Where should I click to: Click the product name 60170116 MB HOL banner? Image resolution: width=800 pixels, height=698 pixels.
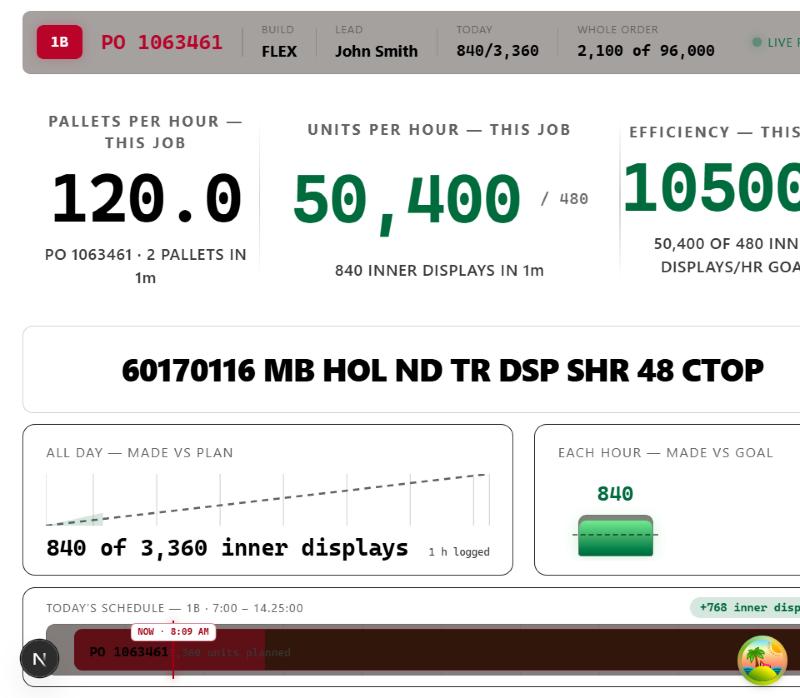point(442,370)
